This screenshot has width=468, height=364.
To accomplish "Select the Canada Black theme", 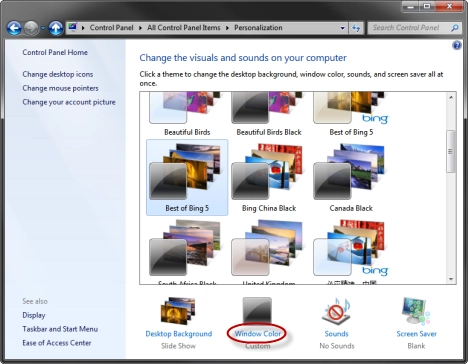I will click(x=351, y=177).
